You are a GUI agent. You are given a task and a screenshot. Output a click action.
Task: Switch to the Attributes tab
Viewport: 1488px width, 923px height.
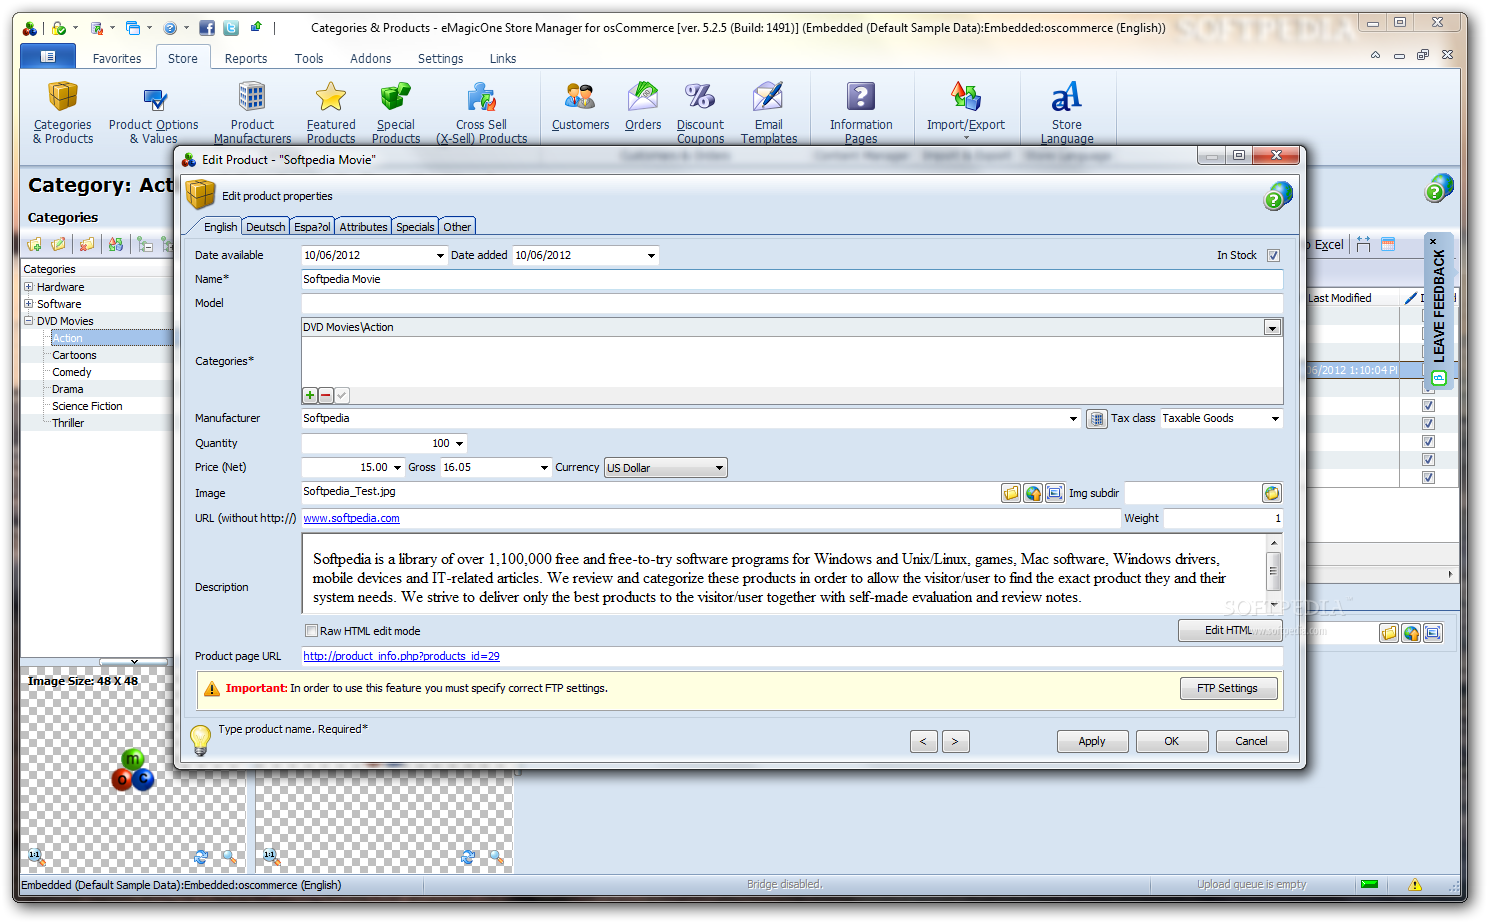click(363, 227)
